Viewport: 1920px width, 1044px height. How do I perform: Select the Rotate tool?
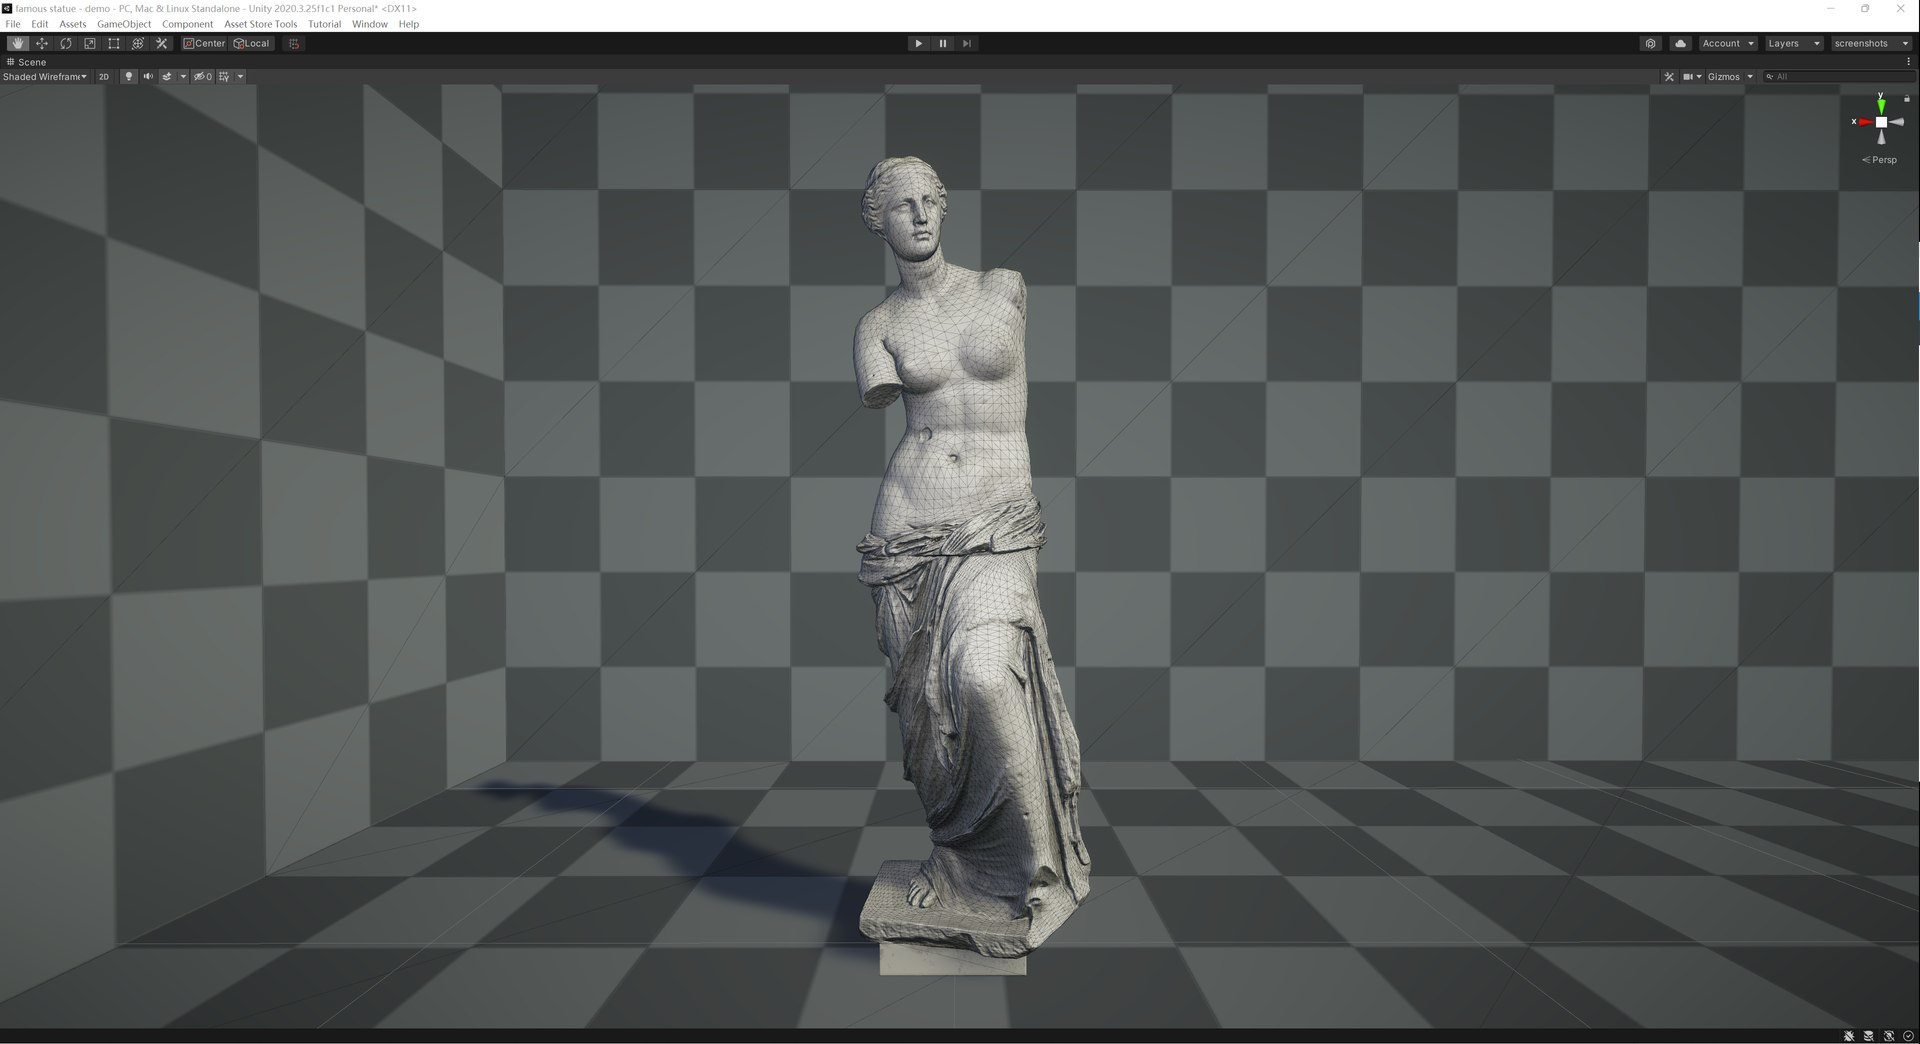click(x=66, y=43)
